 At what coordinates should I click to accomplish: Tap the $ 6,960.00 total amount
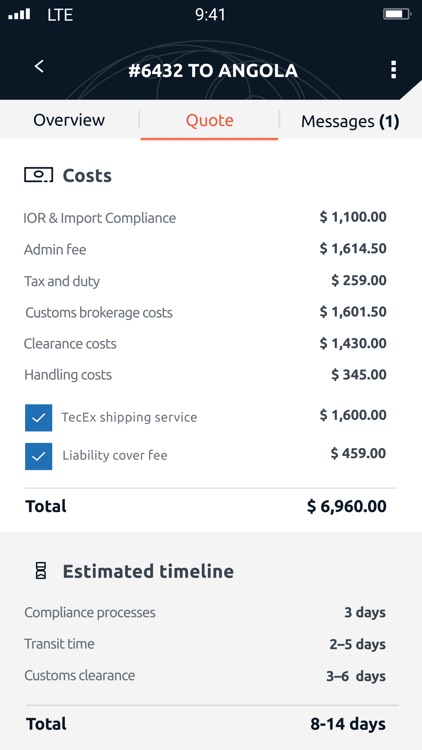(347, 506)
